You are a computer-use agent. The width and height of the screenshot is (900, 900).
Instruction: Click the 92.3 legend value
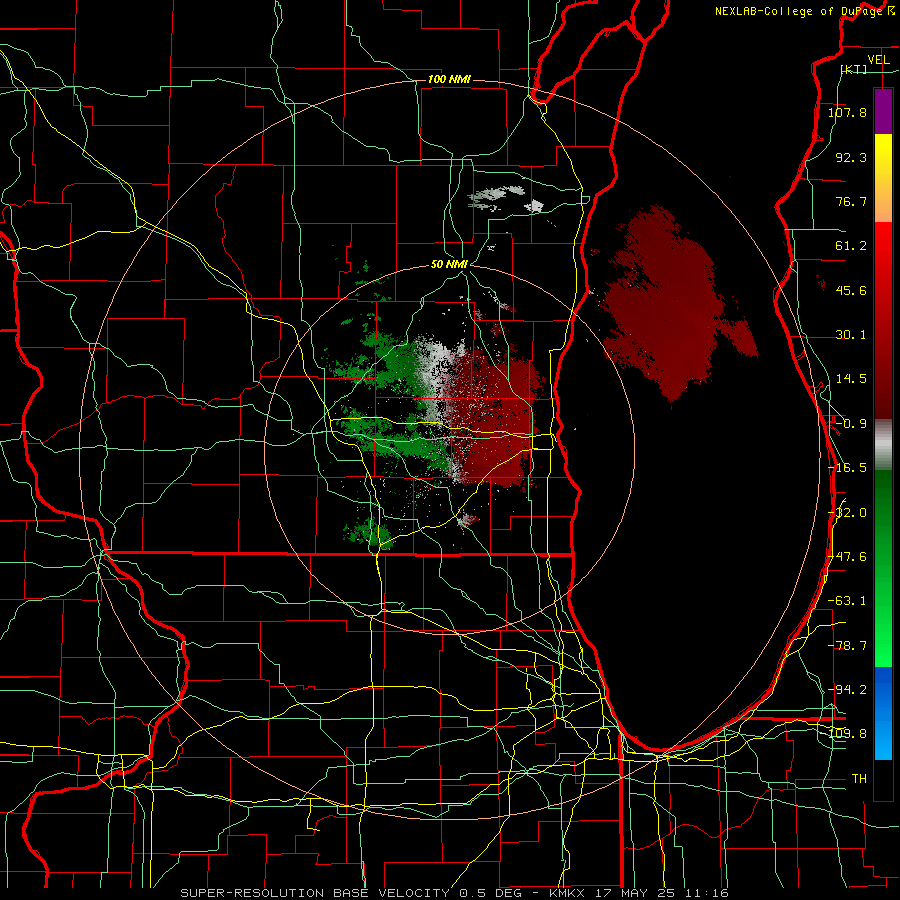[851, 157]
